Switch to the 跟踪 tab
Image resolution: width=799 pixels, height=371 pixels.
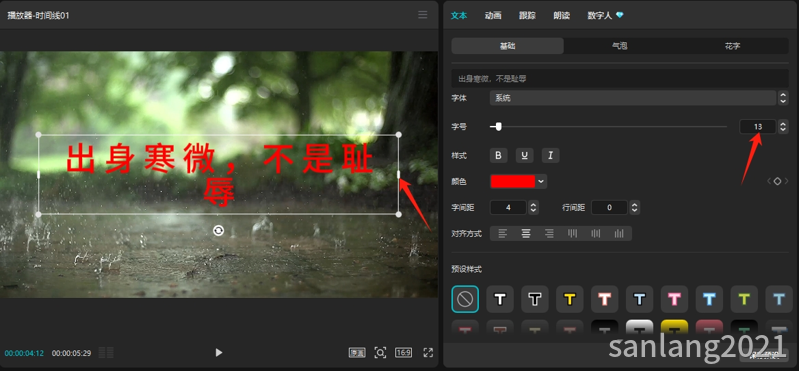[x=527, y=15]
